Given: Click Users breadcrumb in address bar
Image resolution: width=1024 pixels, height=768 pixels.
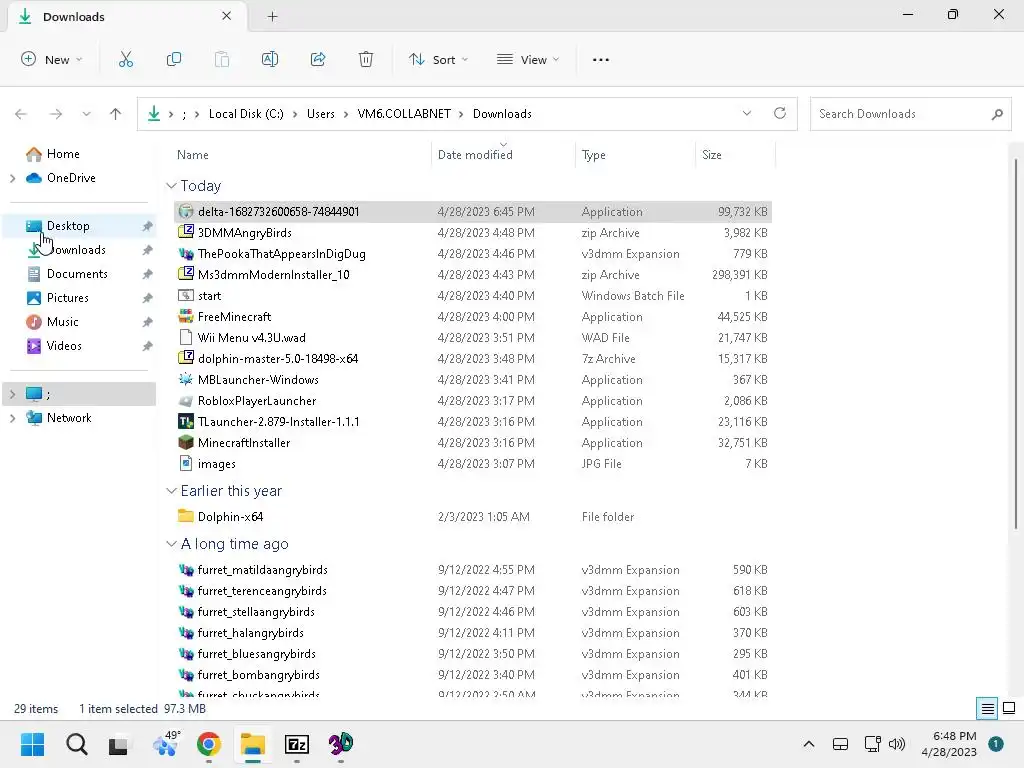Looking at the screenshot, I should (321, 114).
